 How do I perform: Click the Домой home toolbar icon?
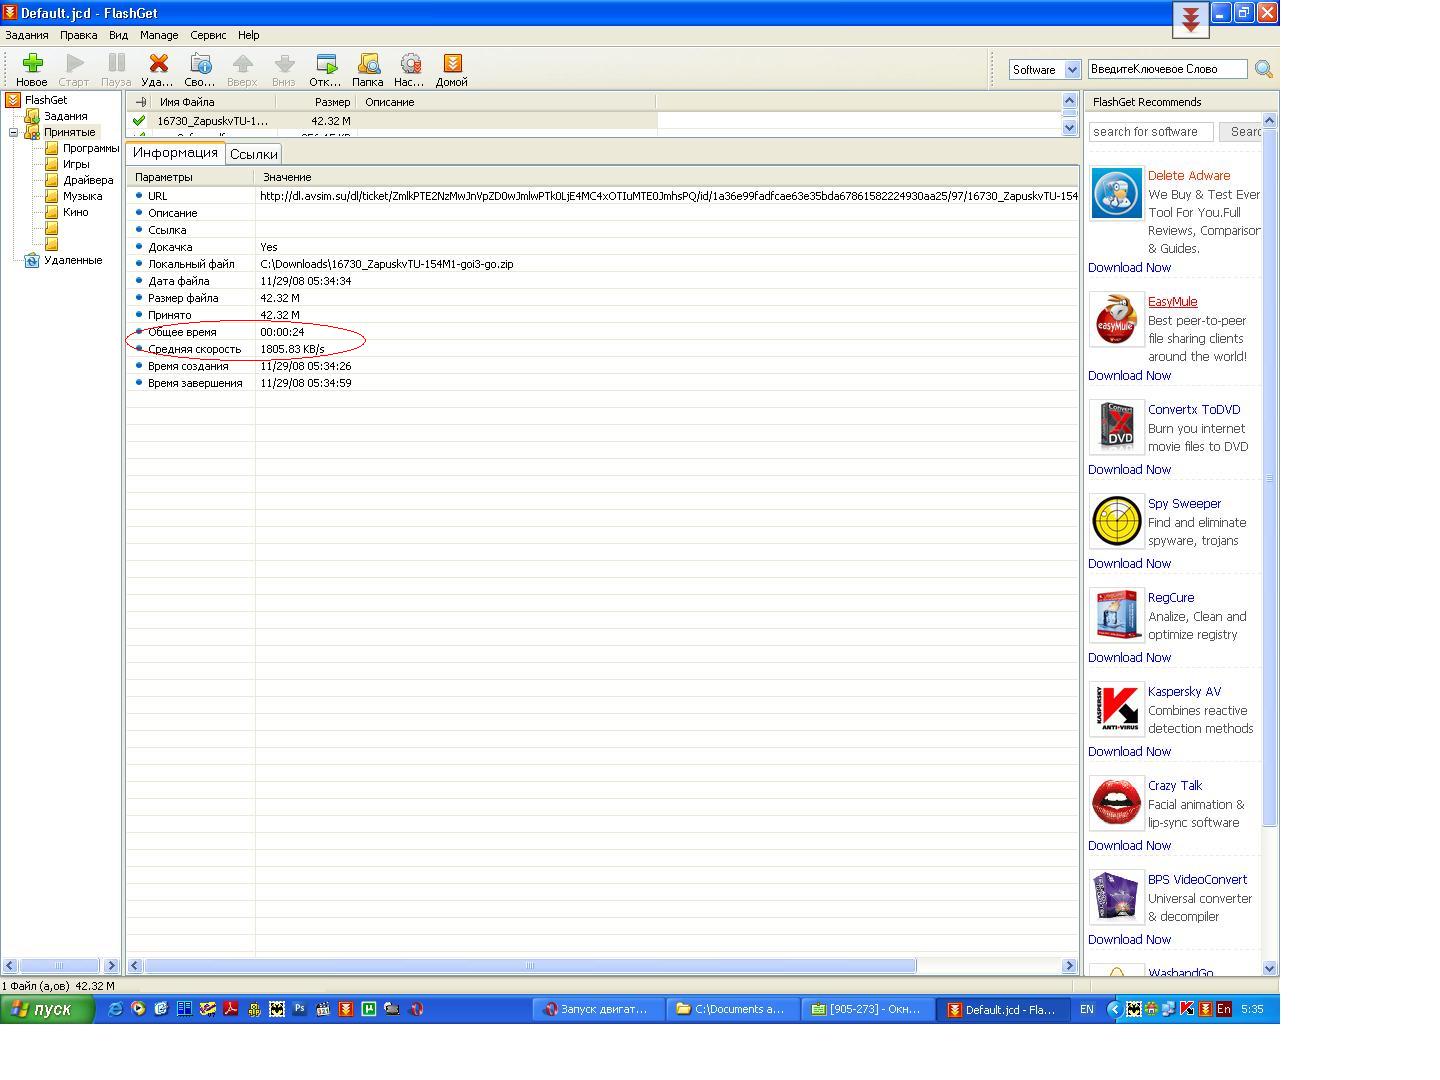(452, 63)
